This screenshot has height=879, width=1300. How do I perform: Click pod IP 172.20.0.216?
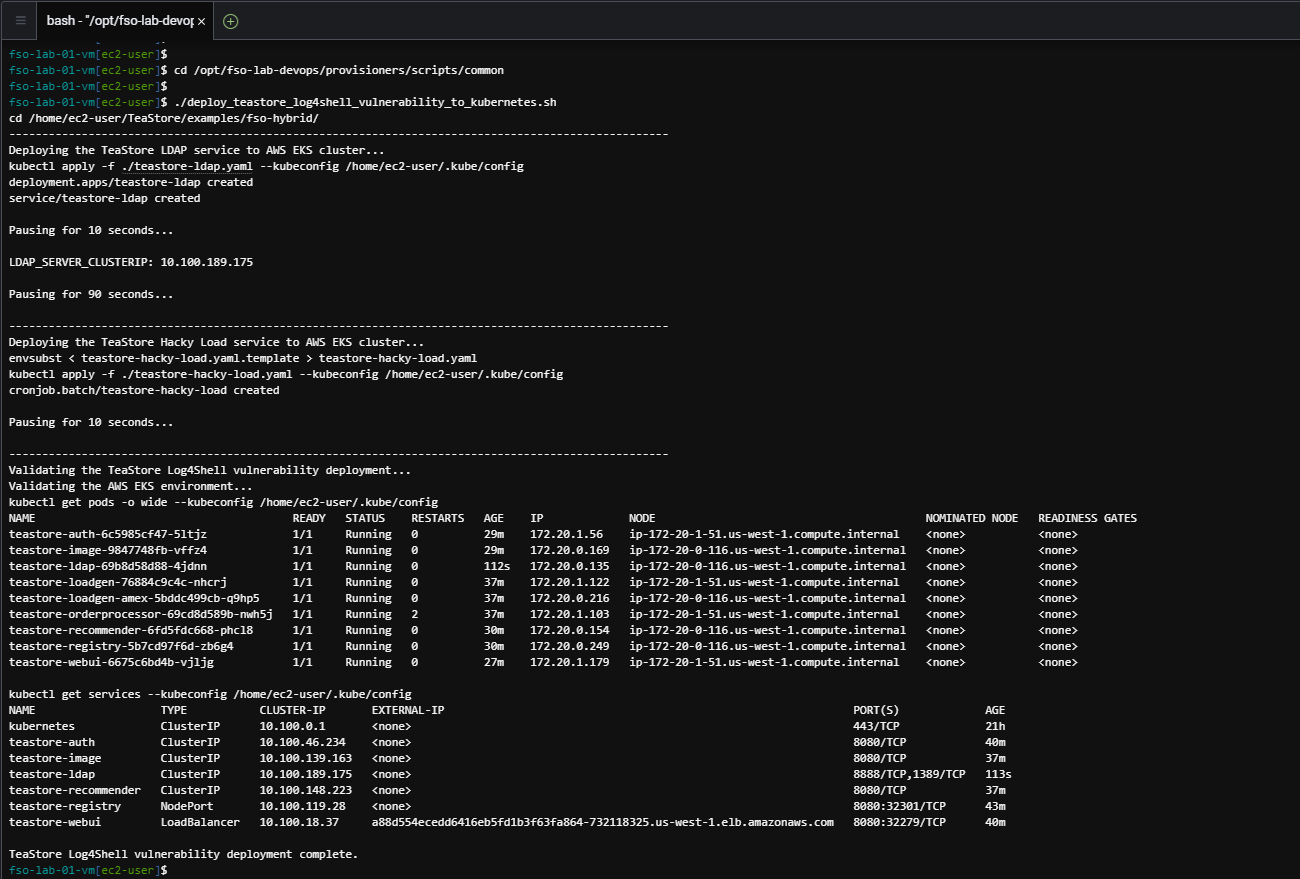[570, 598]
